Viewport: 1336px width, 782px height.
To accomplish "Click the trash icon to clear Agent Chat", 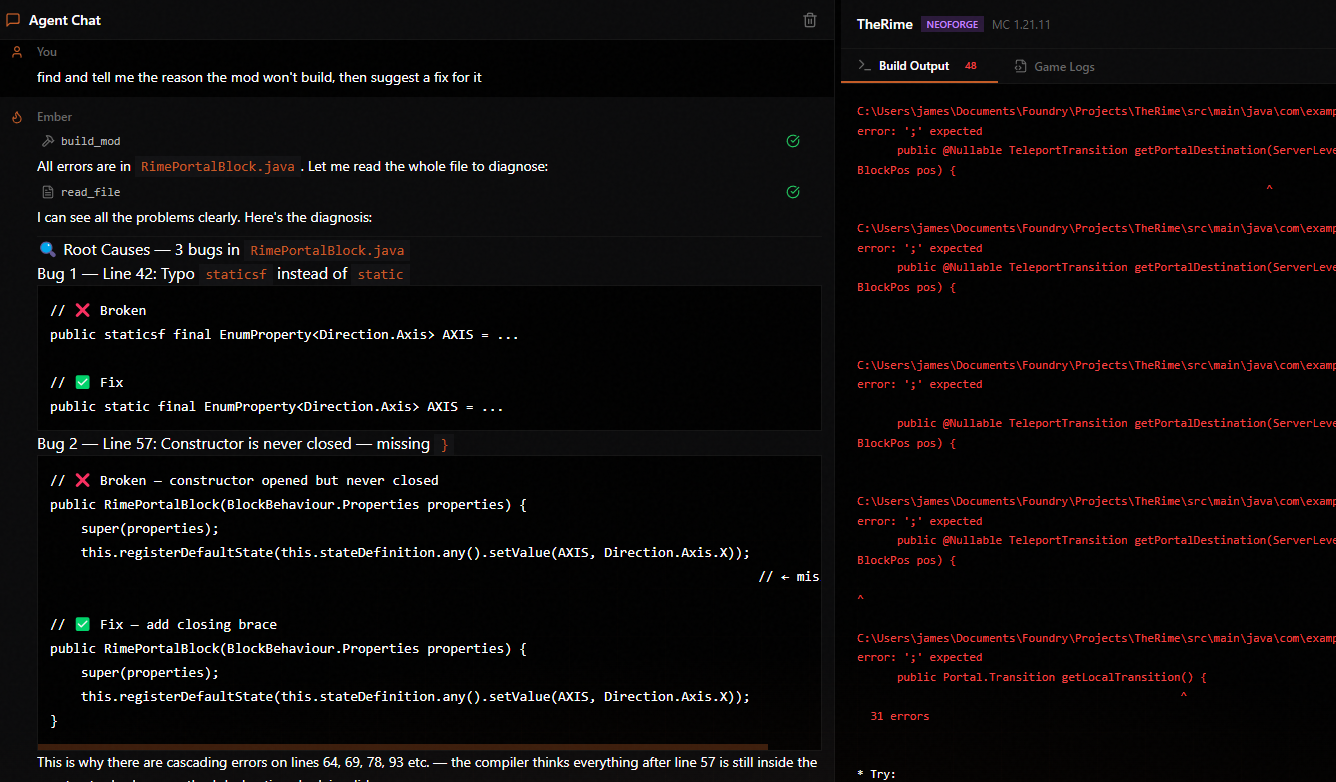I will coord(810,19).
